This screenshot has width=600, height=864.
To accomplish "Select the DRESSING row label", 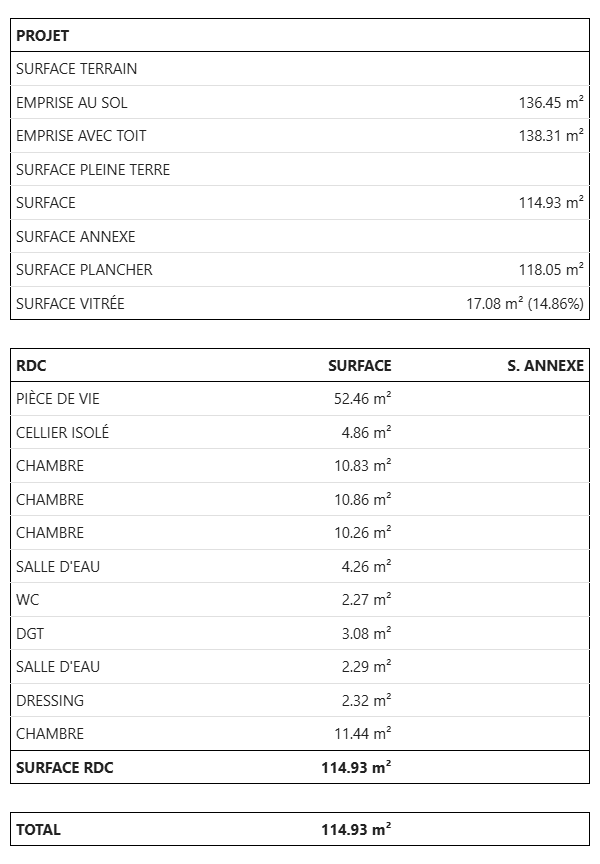I will click(50, 700).
